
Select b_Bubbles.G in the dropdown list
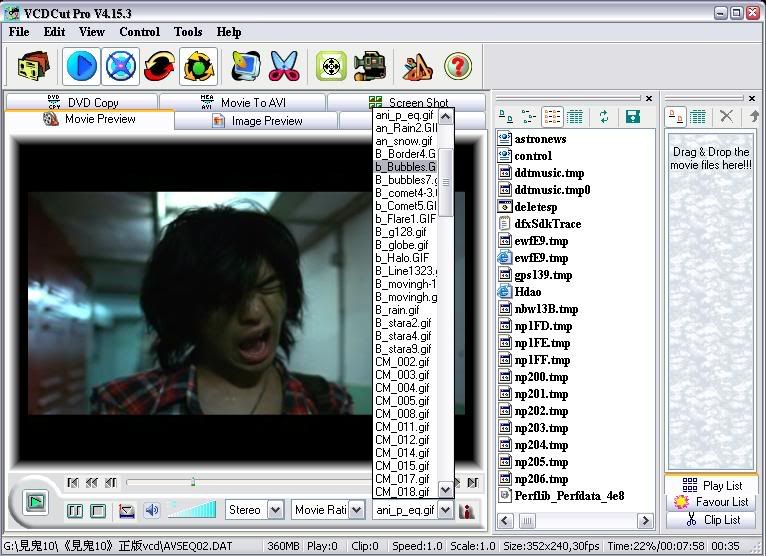[x=405, y=167]
